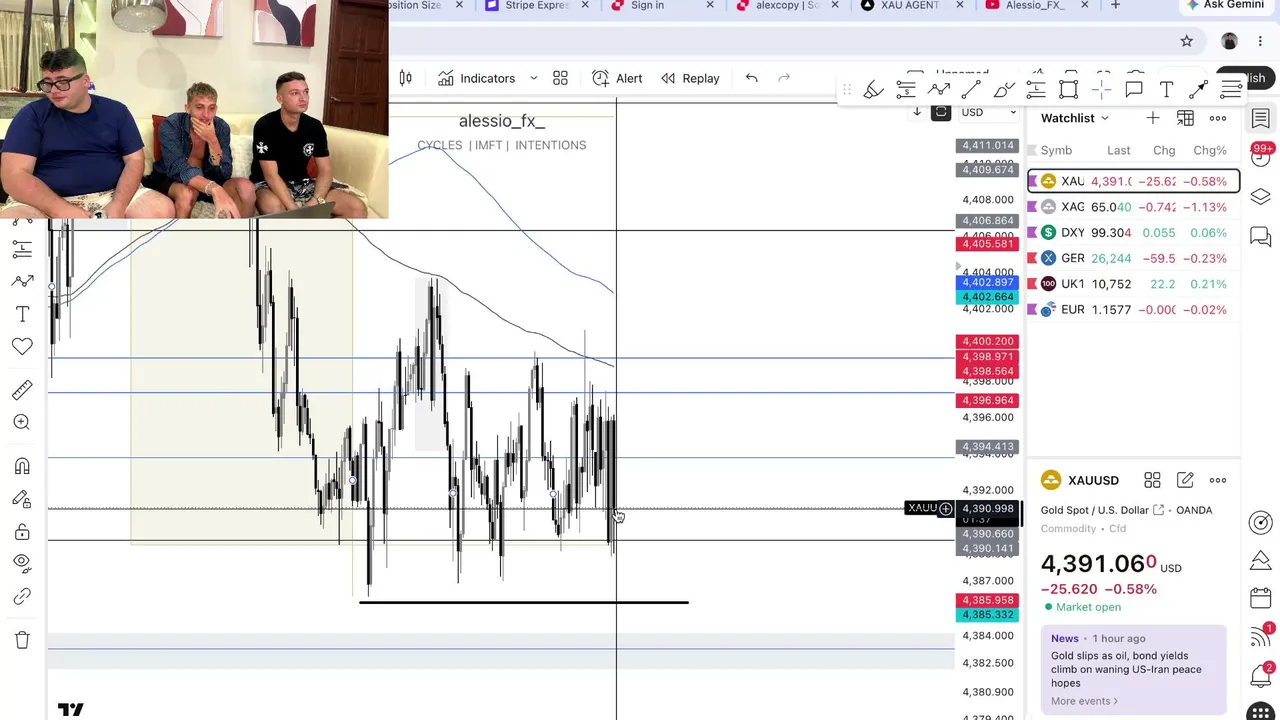The width and height of the screenshot is (1280, 720).
Task: Select the brush tool in favorites toolbar
Action: pos(1004,90)
